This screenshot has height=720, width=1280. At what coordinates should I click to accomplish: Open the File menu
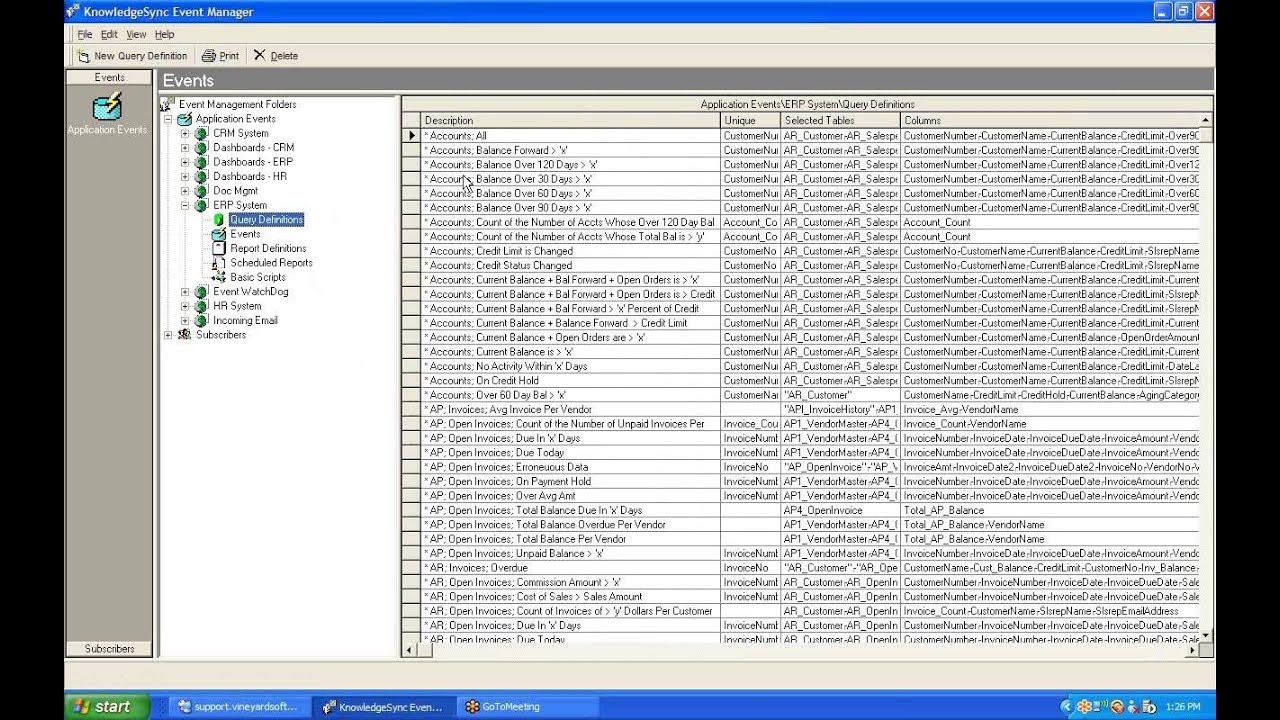tap(85, 34)
